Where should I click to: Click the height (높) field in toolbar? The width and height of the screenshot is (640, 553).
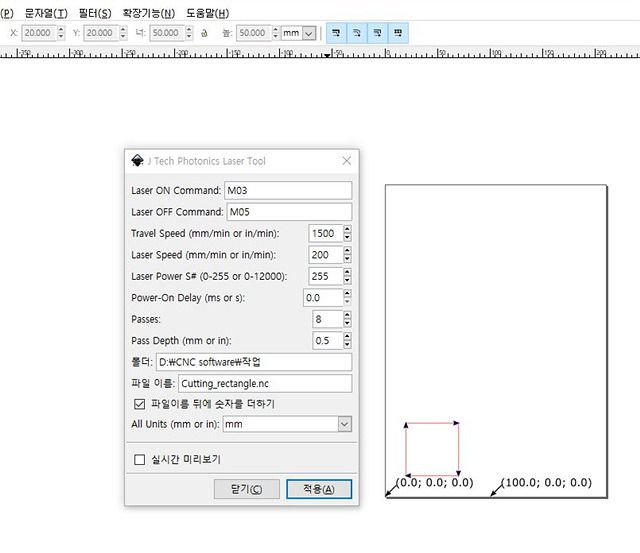click(x=253, y=33)
